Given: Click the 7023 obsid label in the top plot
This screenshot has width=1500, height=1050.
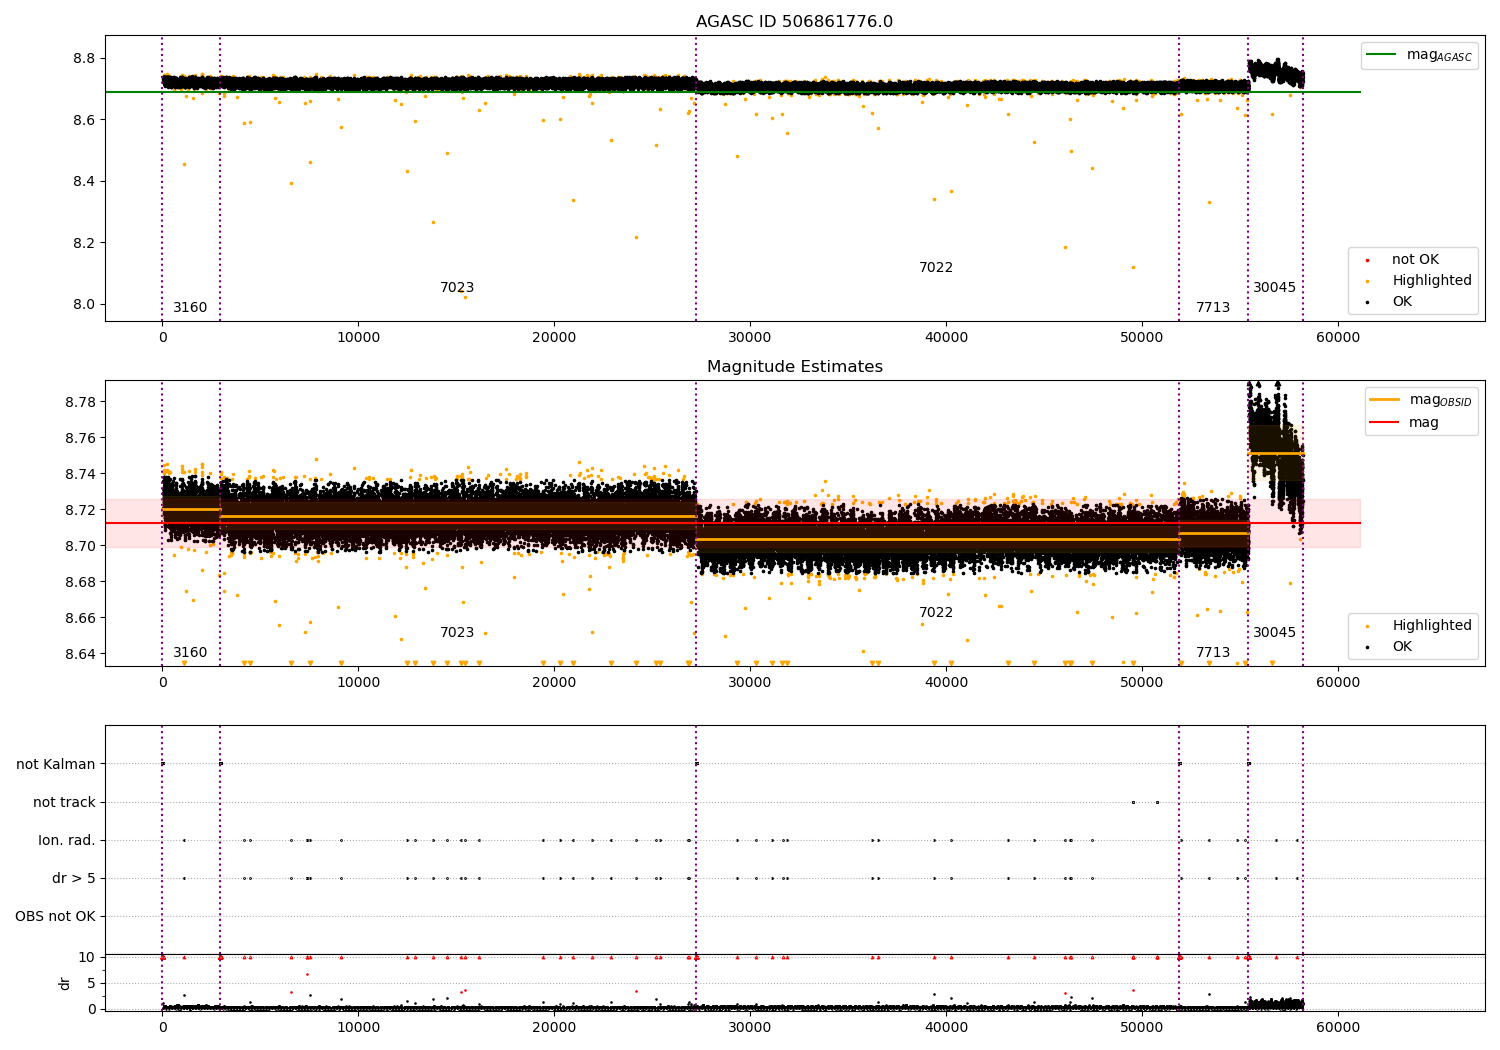Looking at the screenshot, I should pos(457,288).
